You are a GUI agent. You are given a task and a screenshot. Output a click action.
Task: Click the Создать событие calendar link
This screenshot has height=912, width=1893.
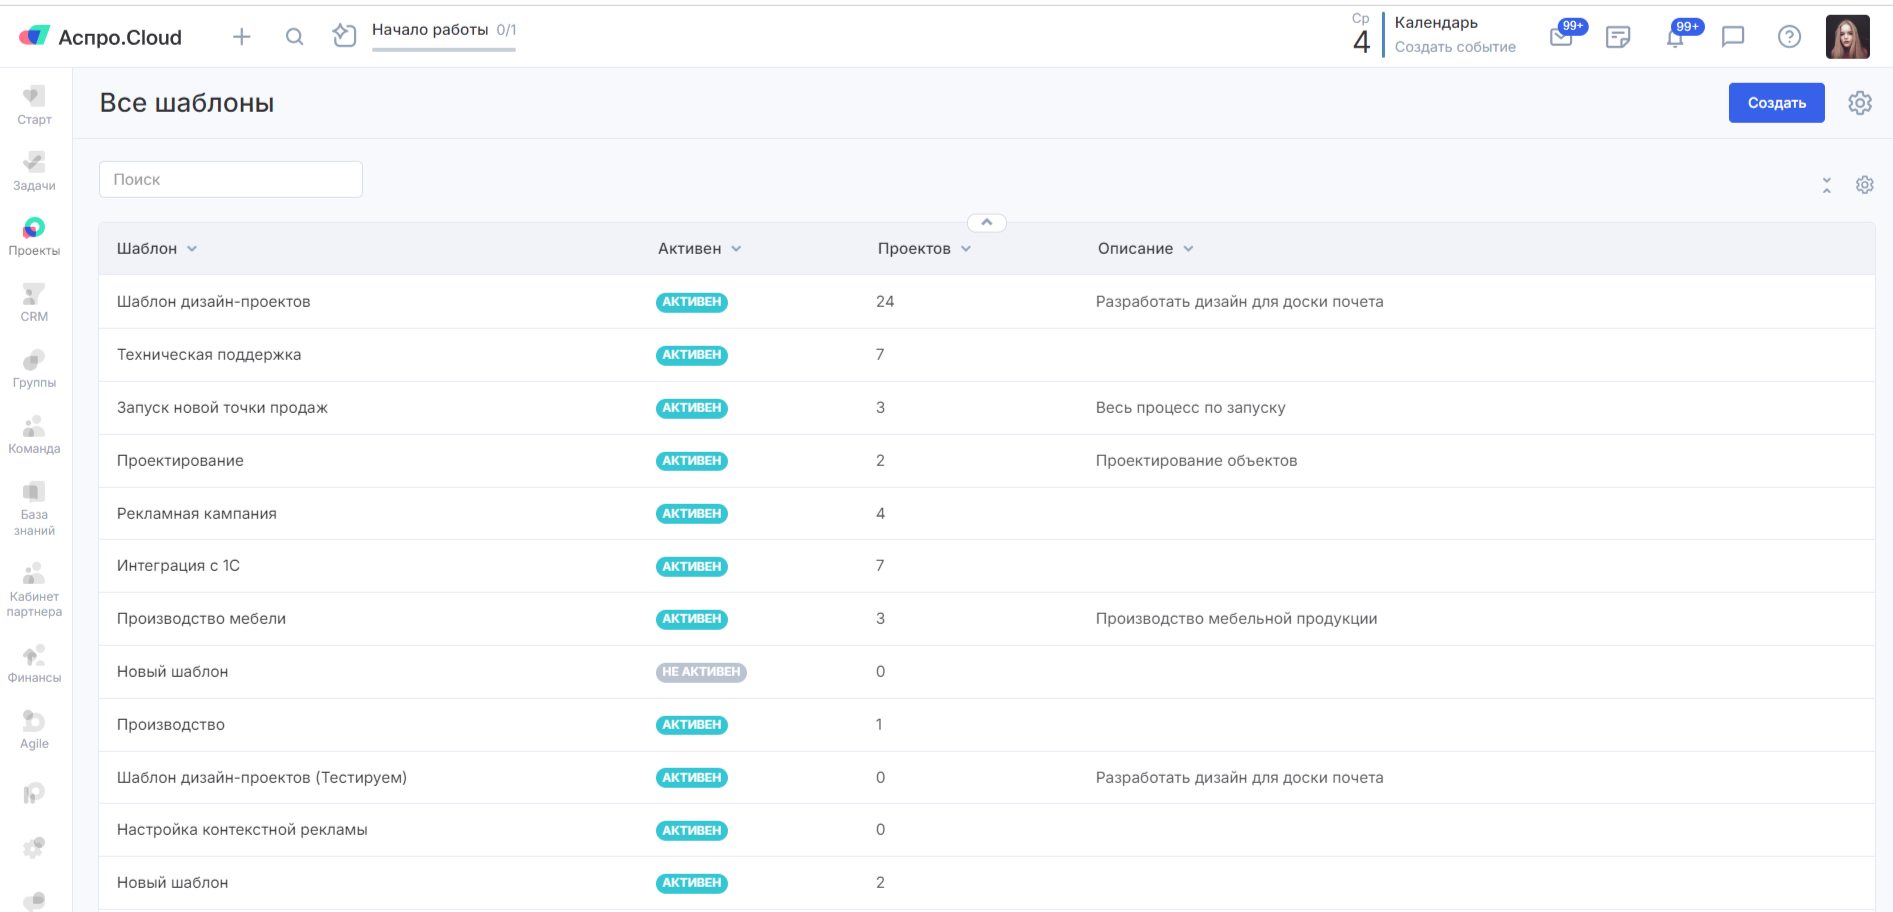coord(1454,47)
